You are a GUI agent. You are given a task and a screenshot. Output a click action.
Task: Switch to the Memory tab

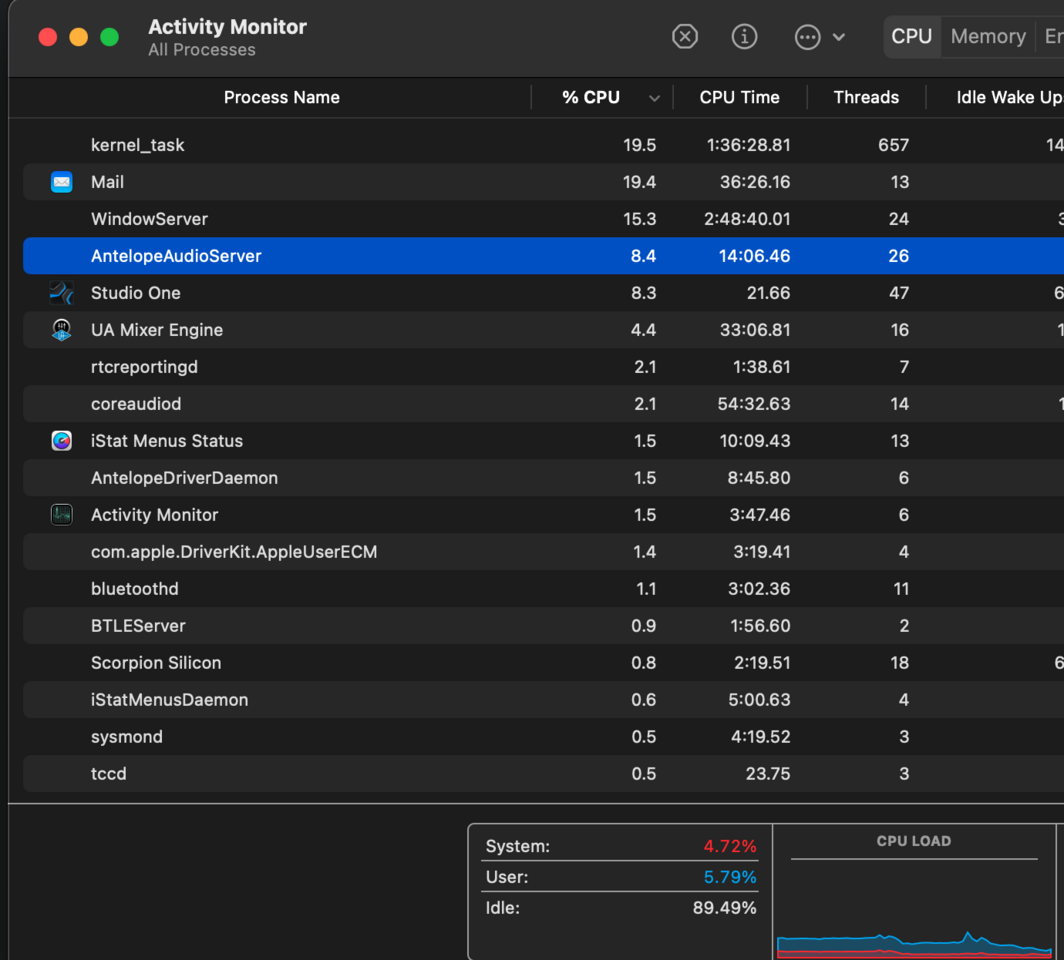(x=988, y=37)
